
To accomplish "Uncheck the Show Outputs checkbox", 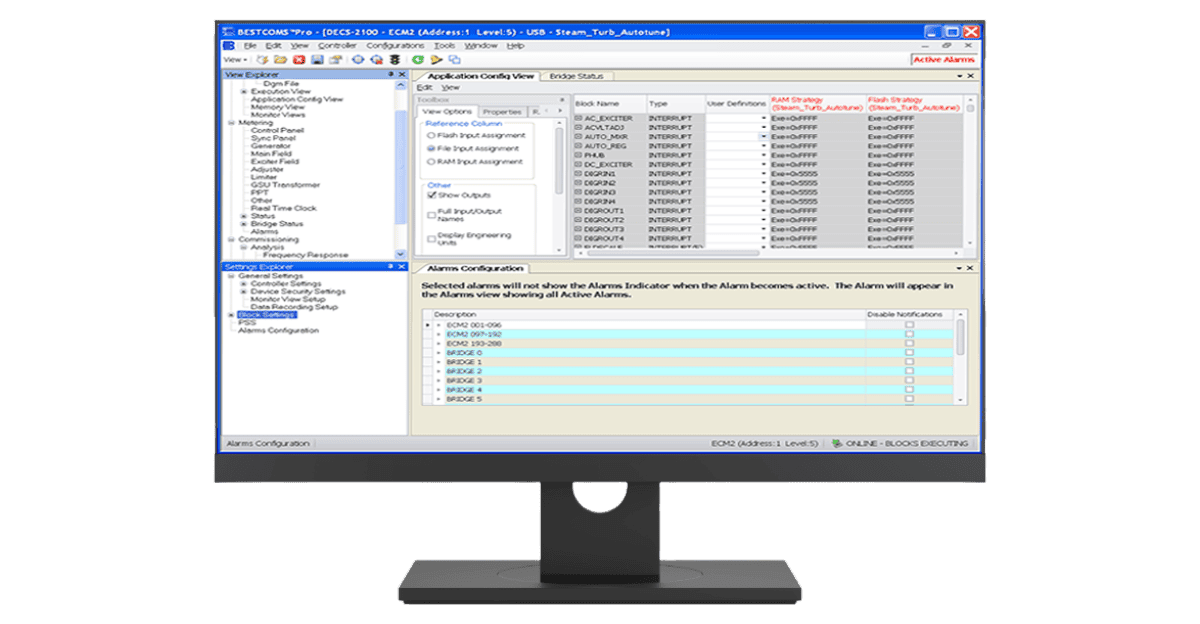I will [x=431, y=196].
